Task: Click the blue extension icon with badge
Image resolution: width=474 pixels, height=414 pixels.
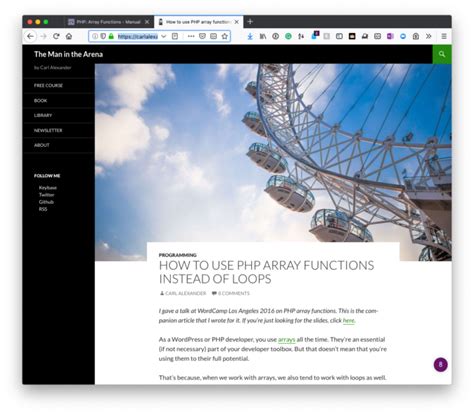Action: [314, 35]
